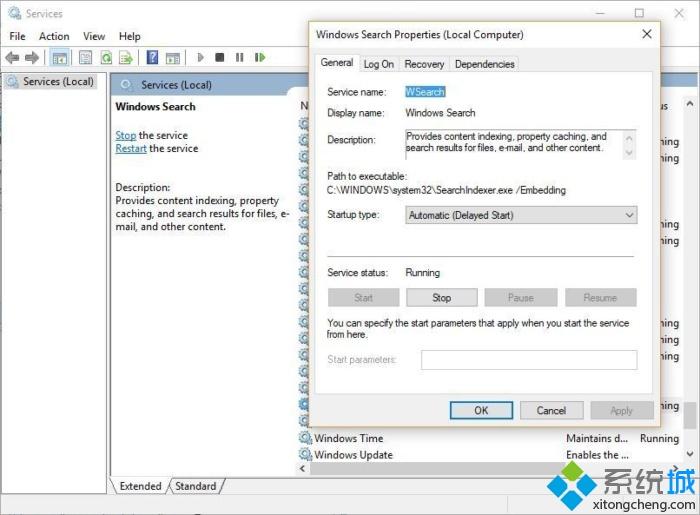The height and width of the screenshot is (515, 700).
Task: Click the Cancel button
Action: coord(551,411)
